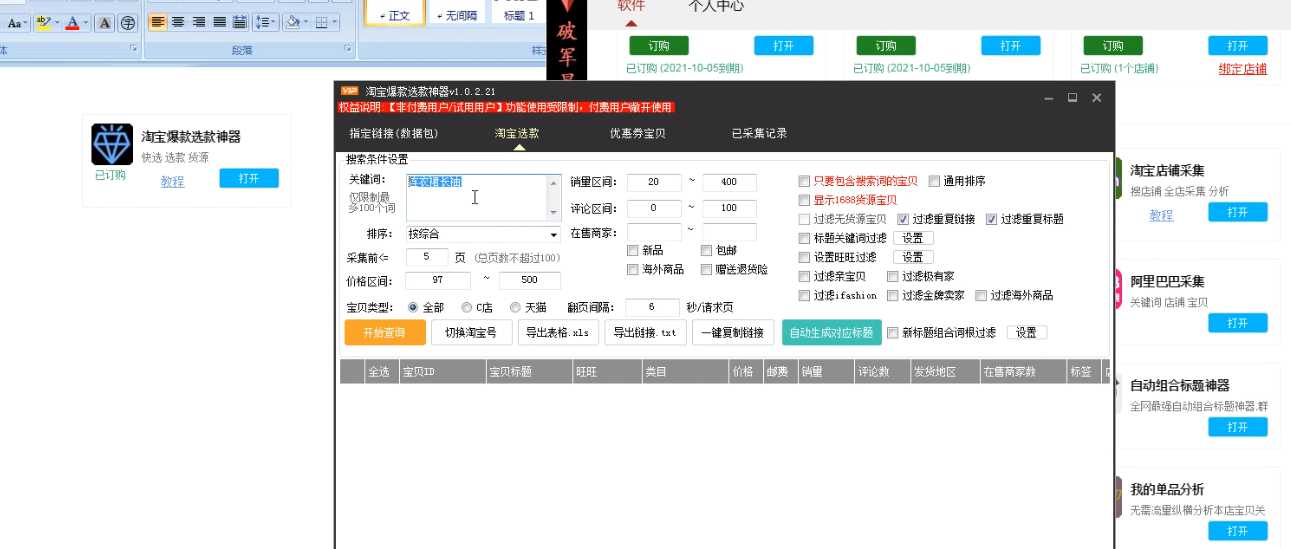Open the borders dropdown arrow
The height and width of the screenshot is (549, 1291).
click(334, 22)
